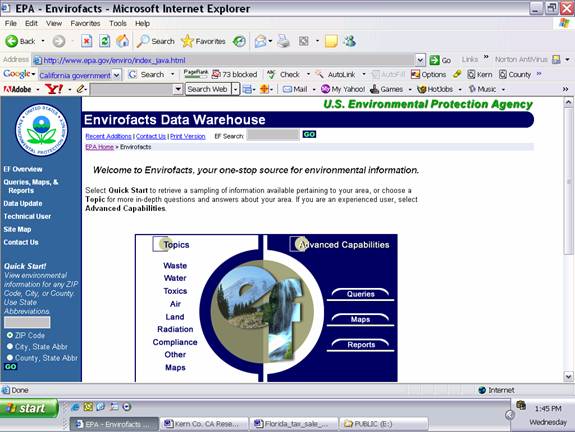Click the History icon in toolbar
Screen dimensions: 575x432
239,41
